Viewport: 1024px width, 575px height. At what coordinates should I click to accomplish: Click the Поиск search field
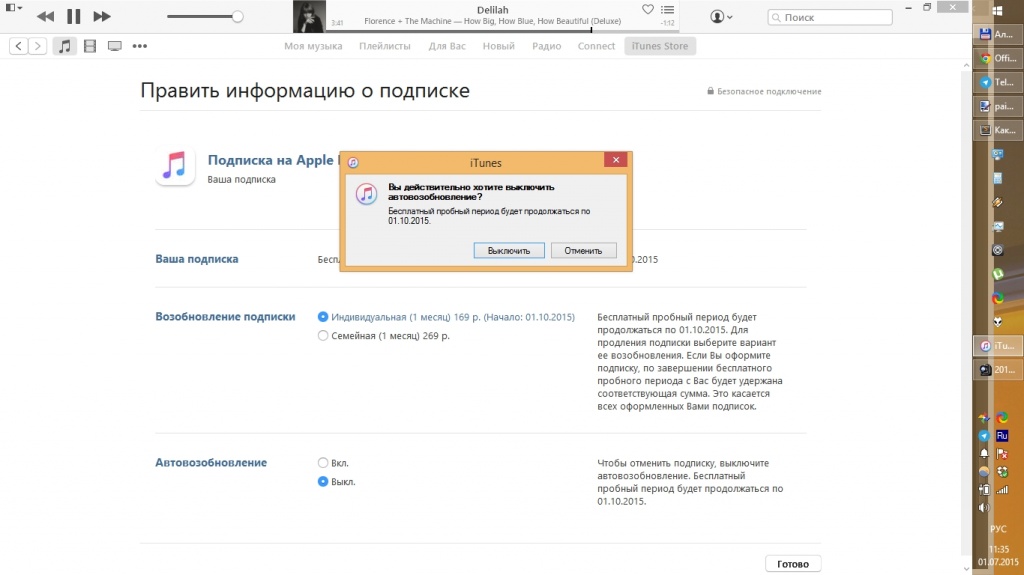(830, 18)
